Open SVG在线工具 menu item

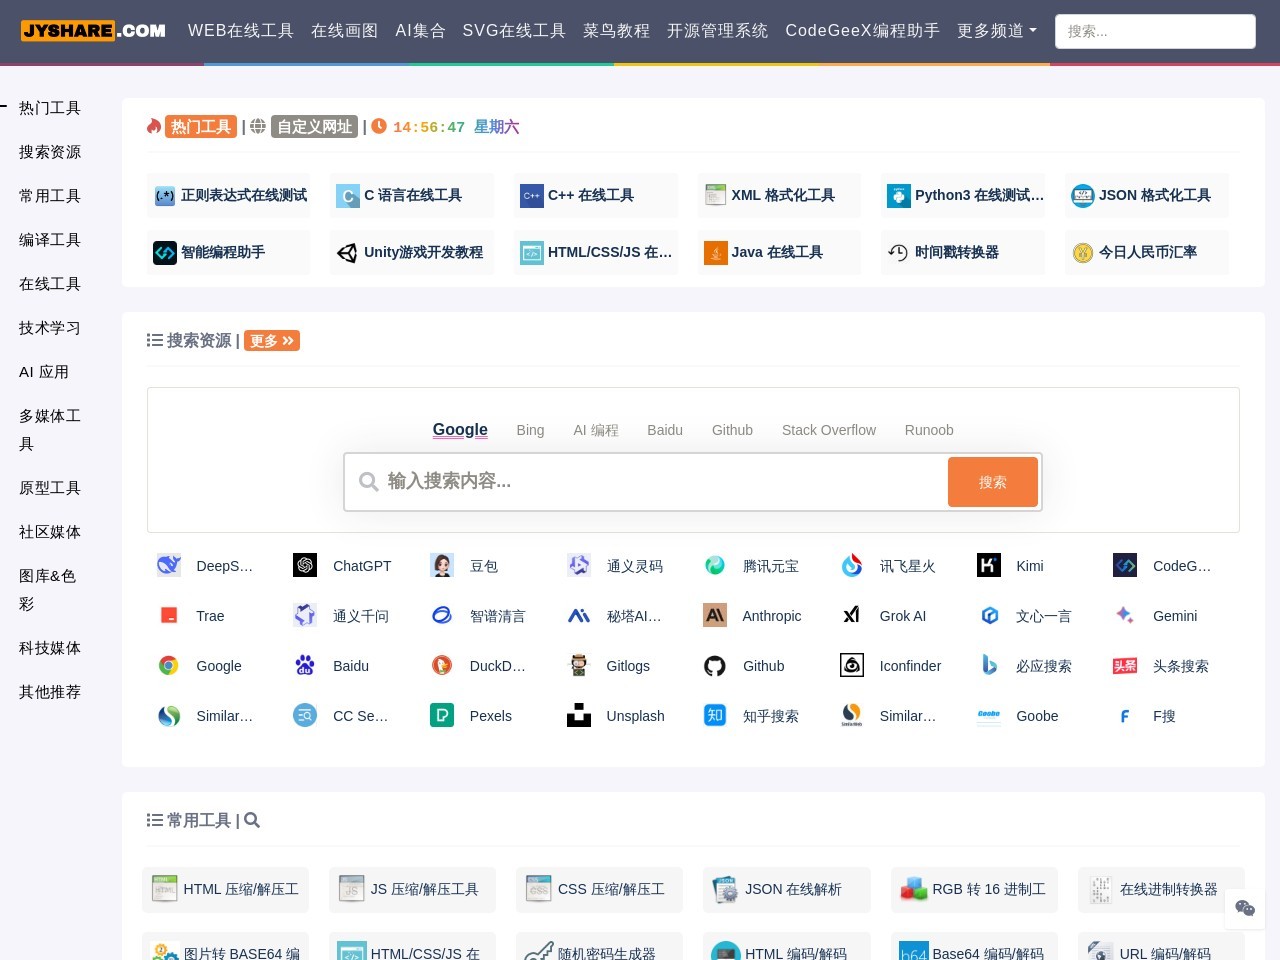[514, 31]
